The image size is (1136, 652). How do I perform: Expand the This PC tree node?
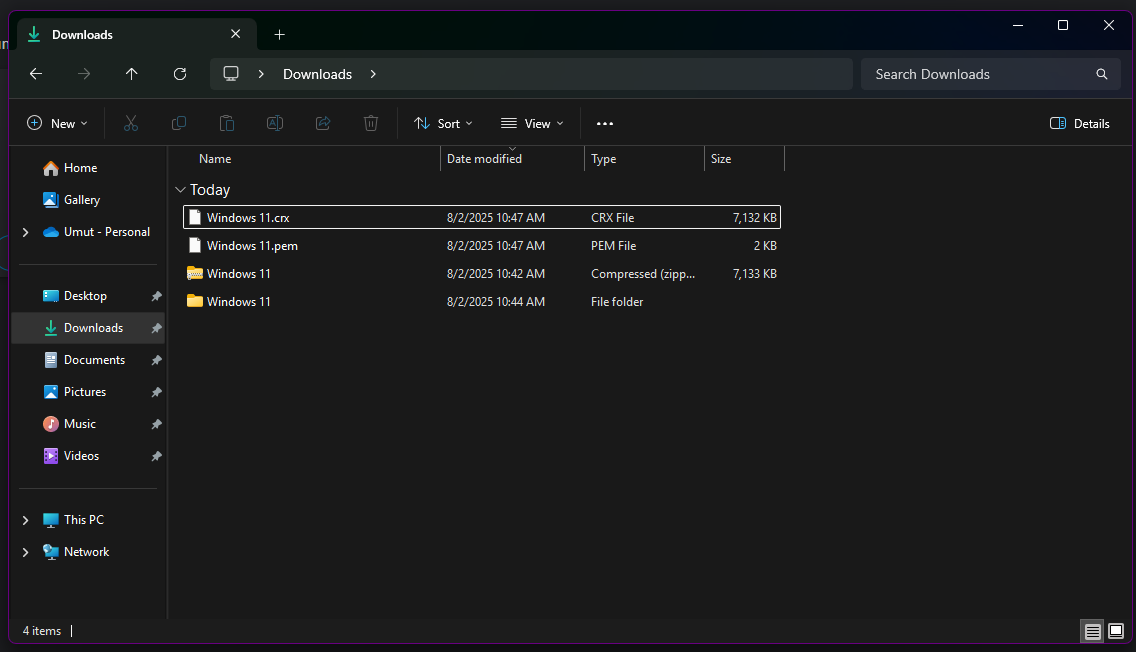pos(25,520)
